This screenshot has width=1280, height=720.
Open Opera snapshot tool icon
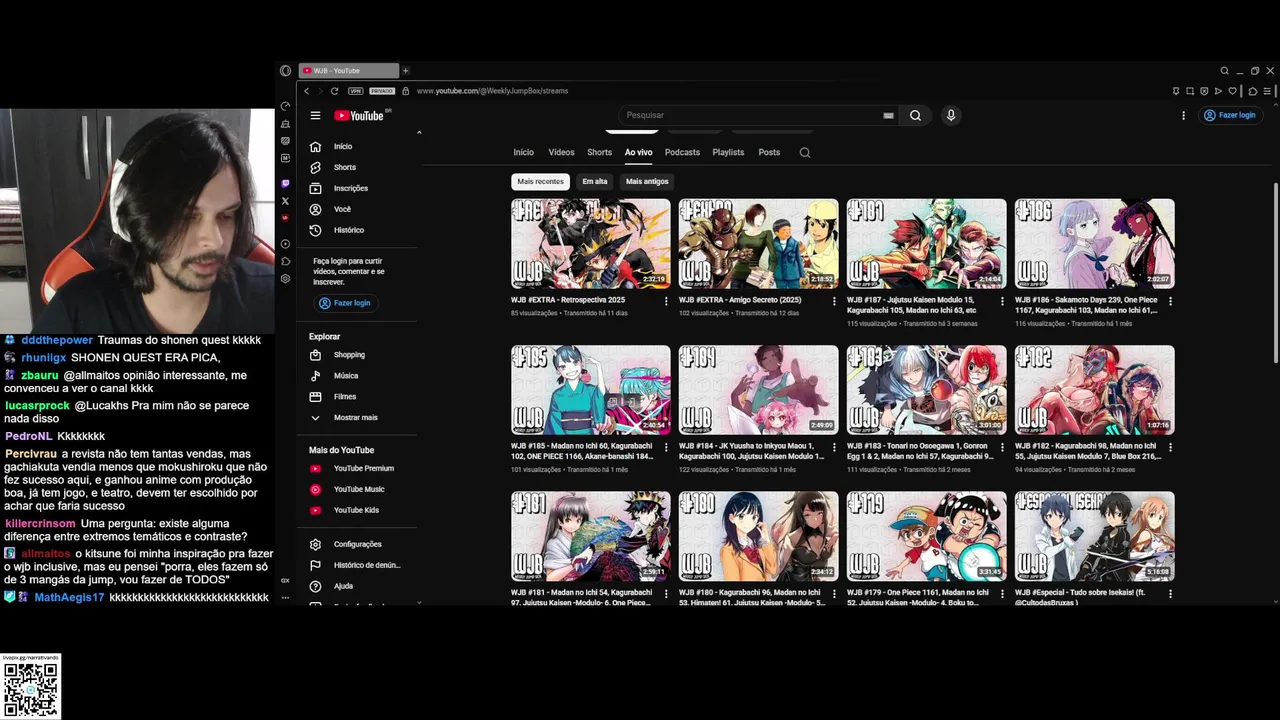[1189, 91]
